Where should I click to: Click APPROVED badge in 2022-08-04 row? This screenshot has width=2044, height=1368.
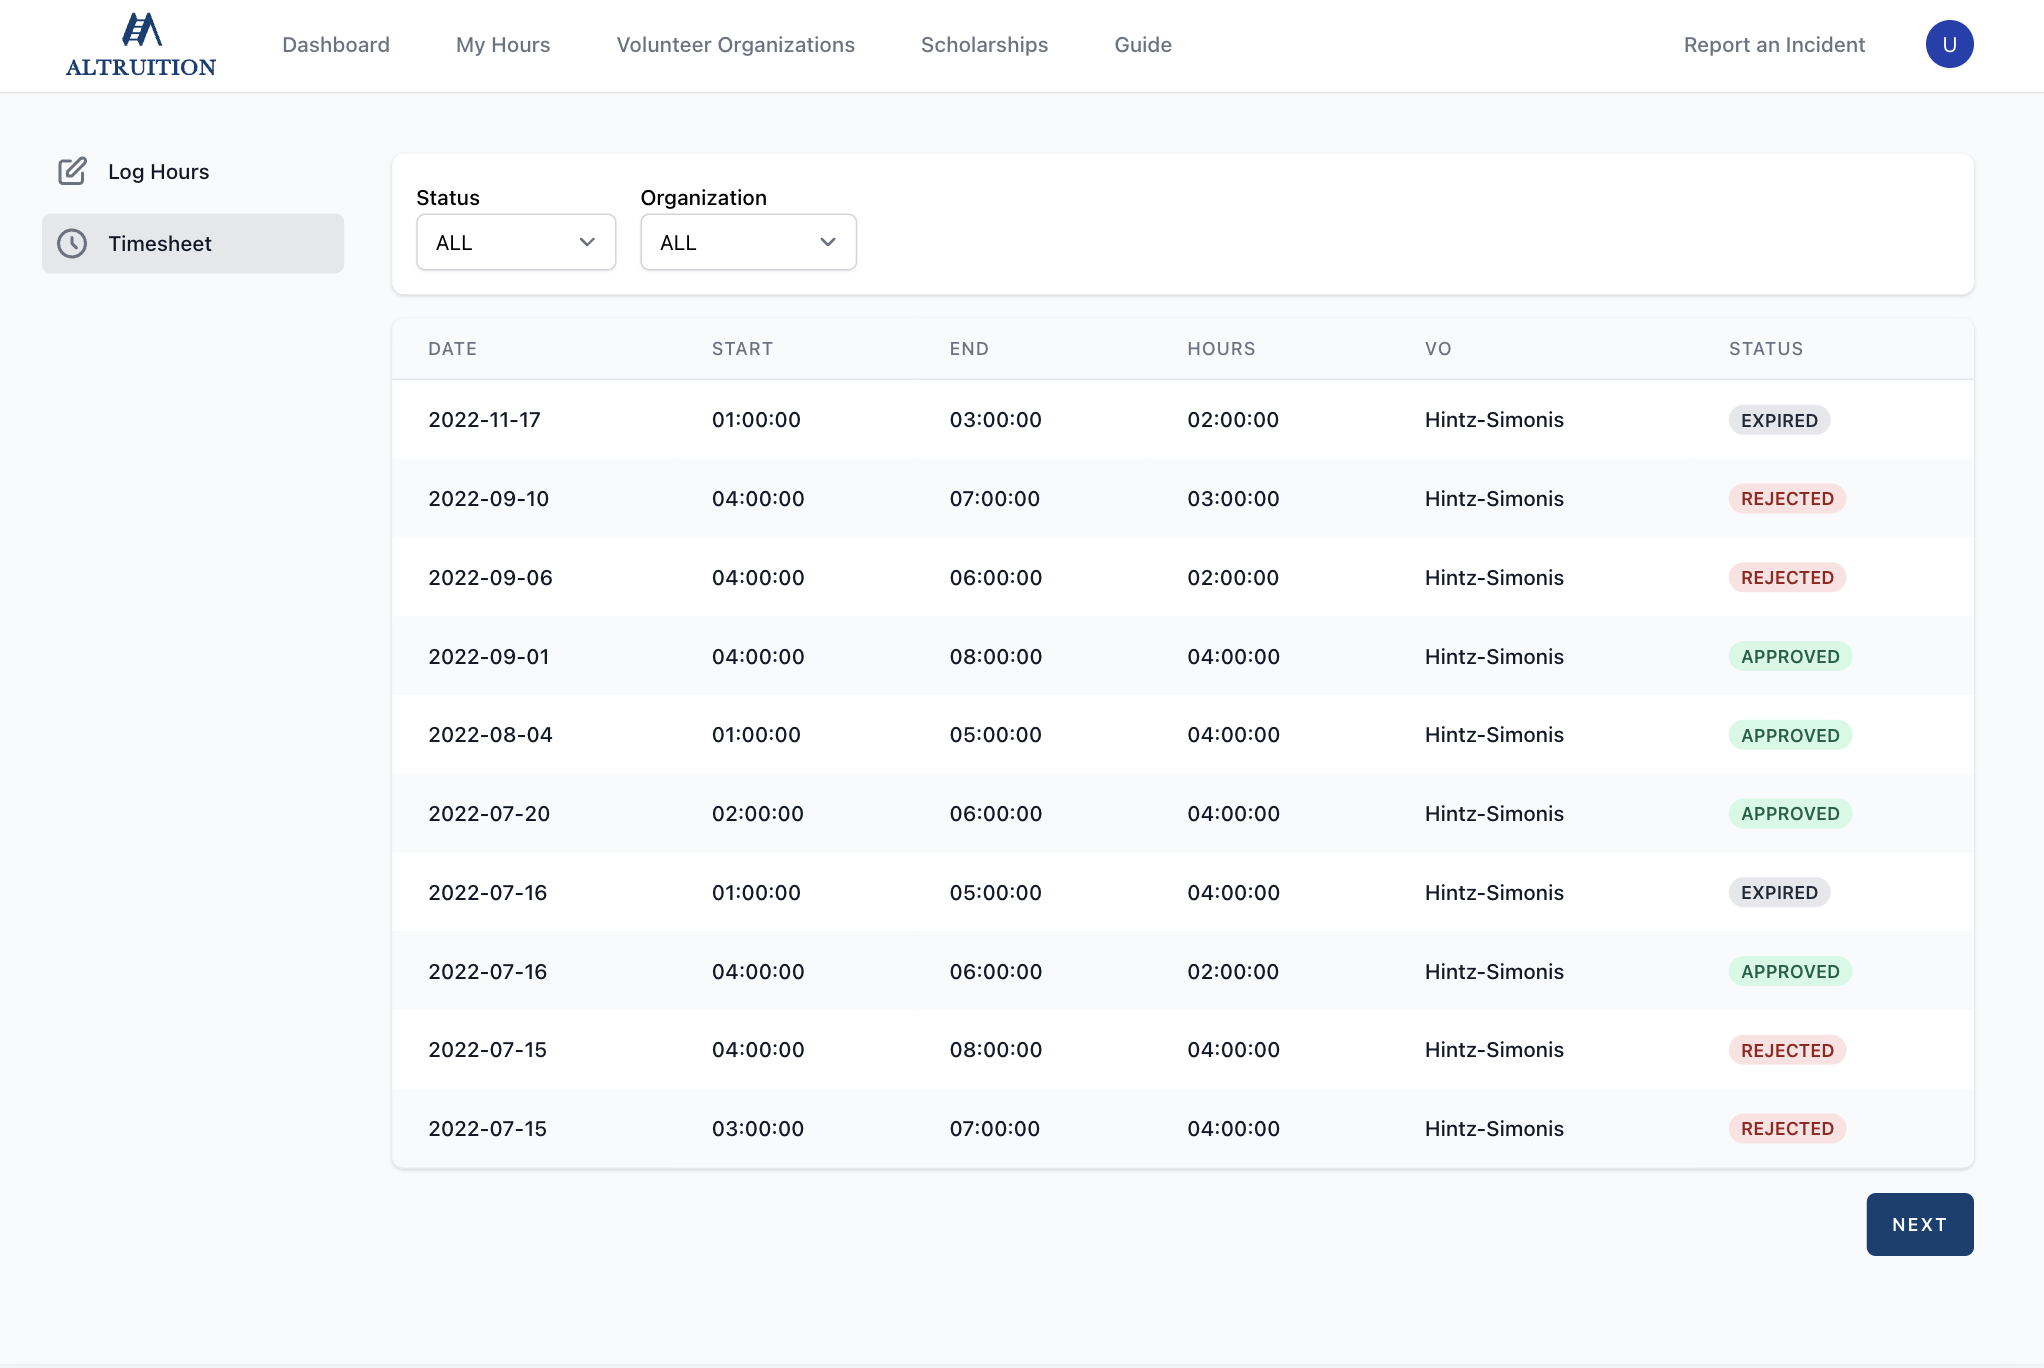[1790, 735]
